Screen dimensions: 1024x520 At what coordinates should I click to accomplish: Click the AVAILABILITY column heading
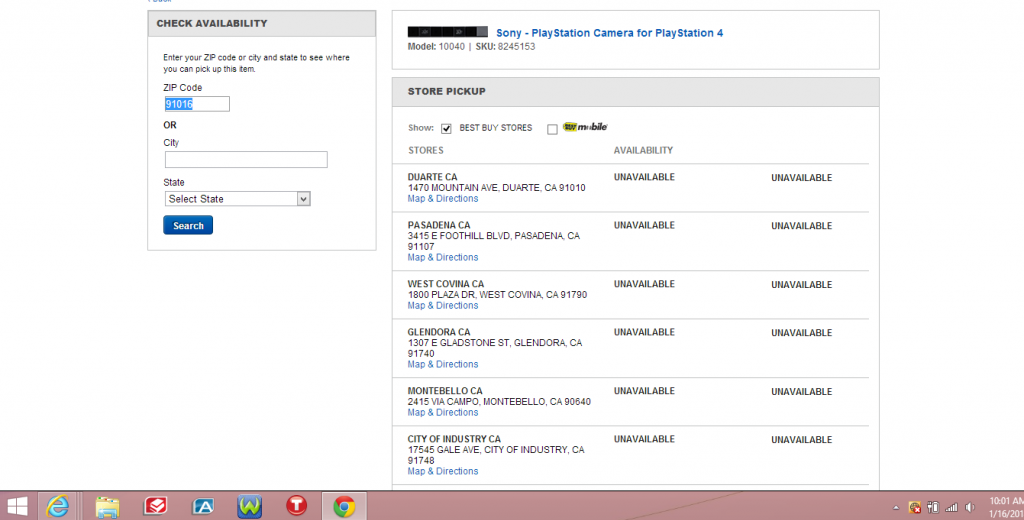(x=643, y=150)
